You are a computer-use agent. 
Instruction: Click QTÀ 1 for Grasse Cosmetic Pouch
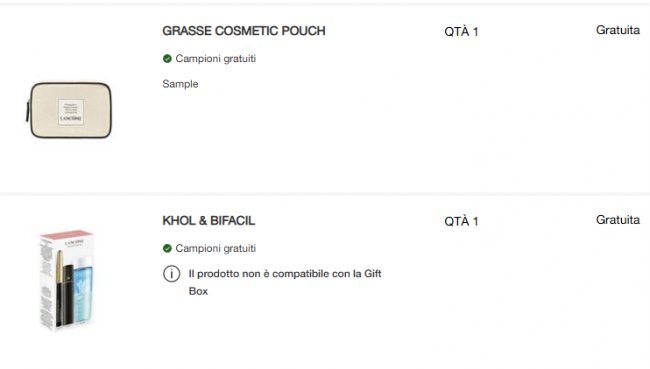461,32
